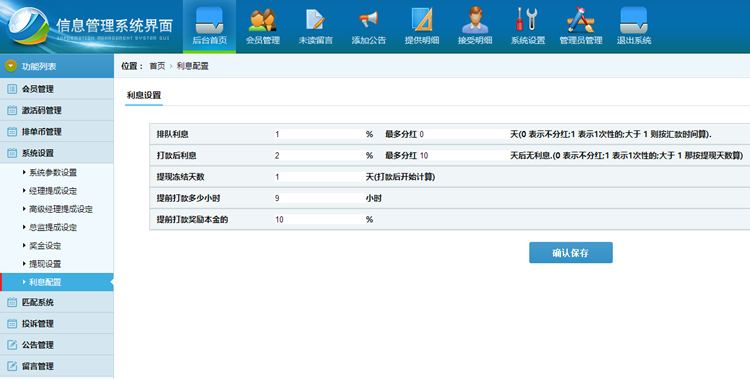Click the 提现冻结天数 row label
The width and height of the screenshot is (750, 379).
180,177
